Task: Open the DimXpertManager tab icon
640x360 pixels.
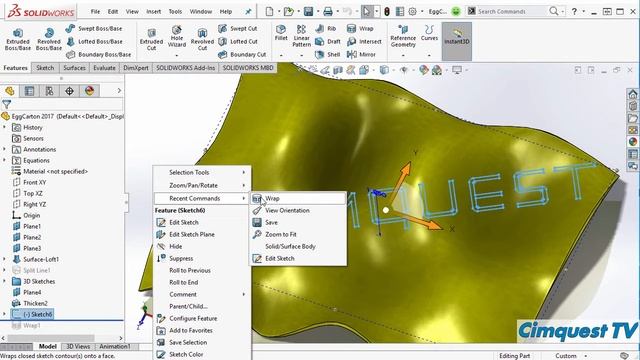Action: point(69,91)
